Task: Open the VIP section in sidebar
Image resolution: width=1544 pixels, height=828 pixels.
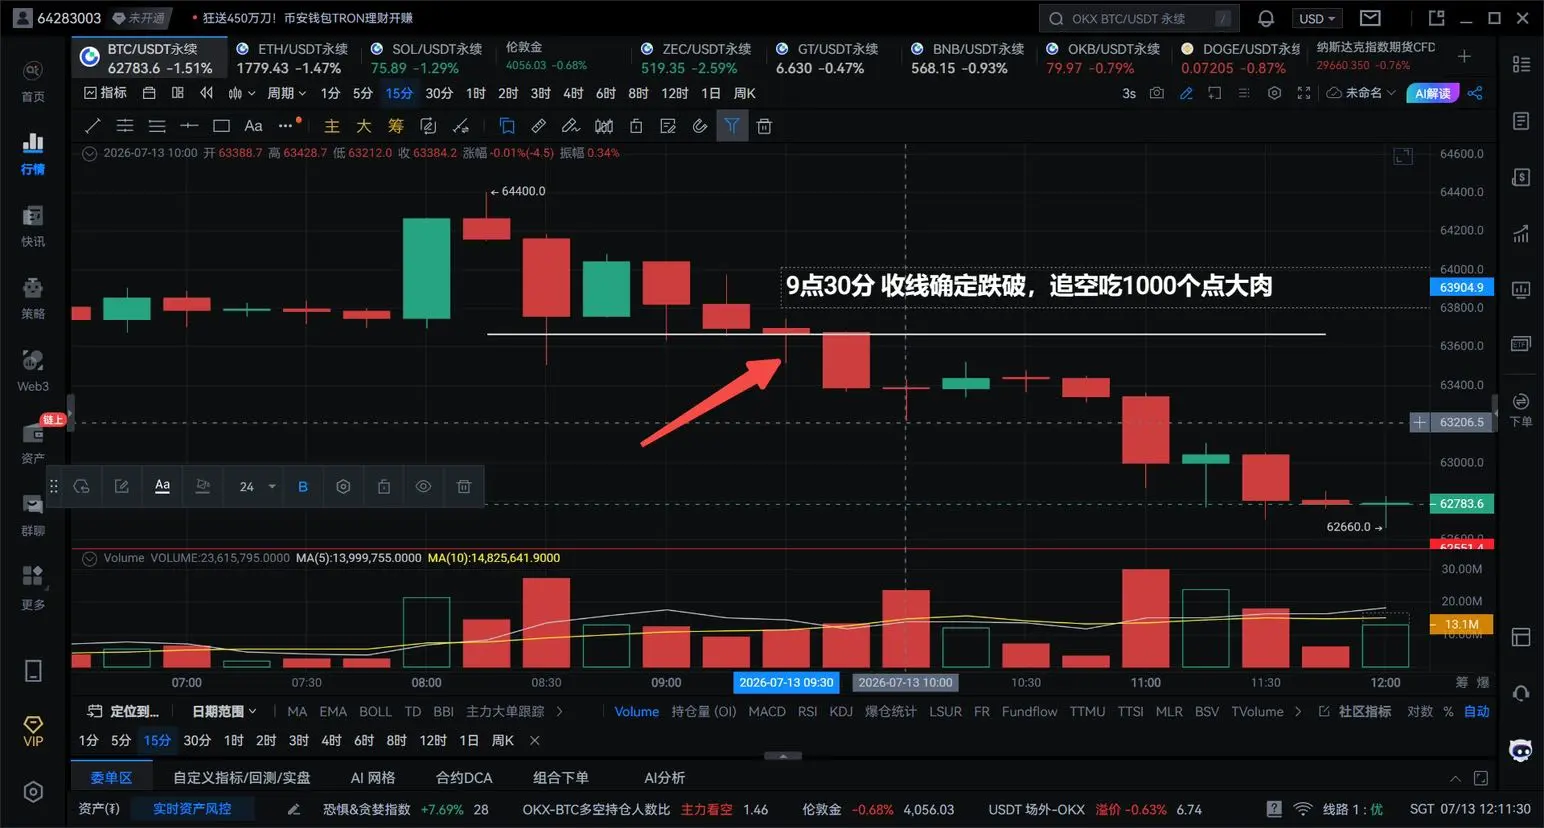Action: point(33,731)
